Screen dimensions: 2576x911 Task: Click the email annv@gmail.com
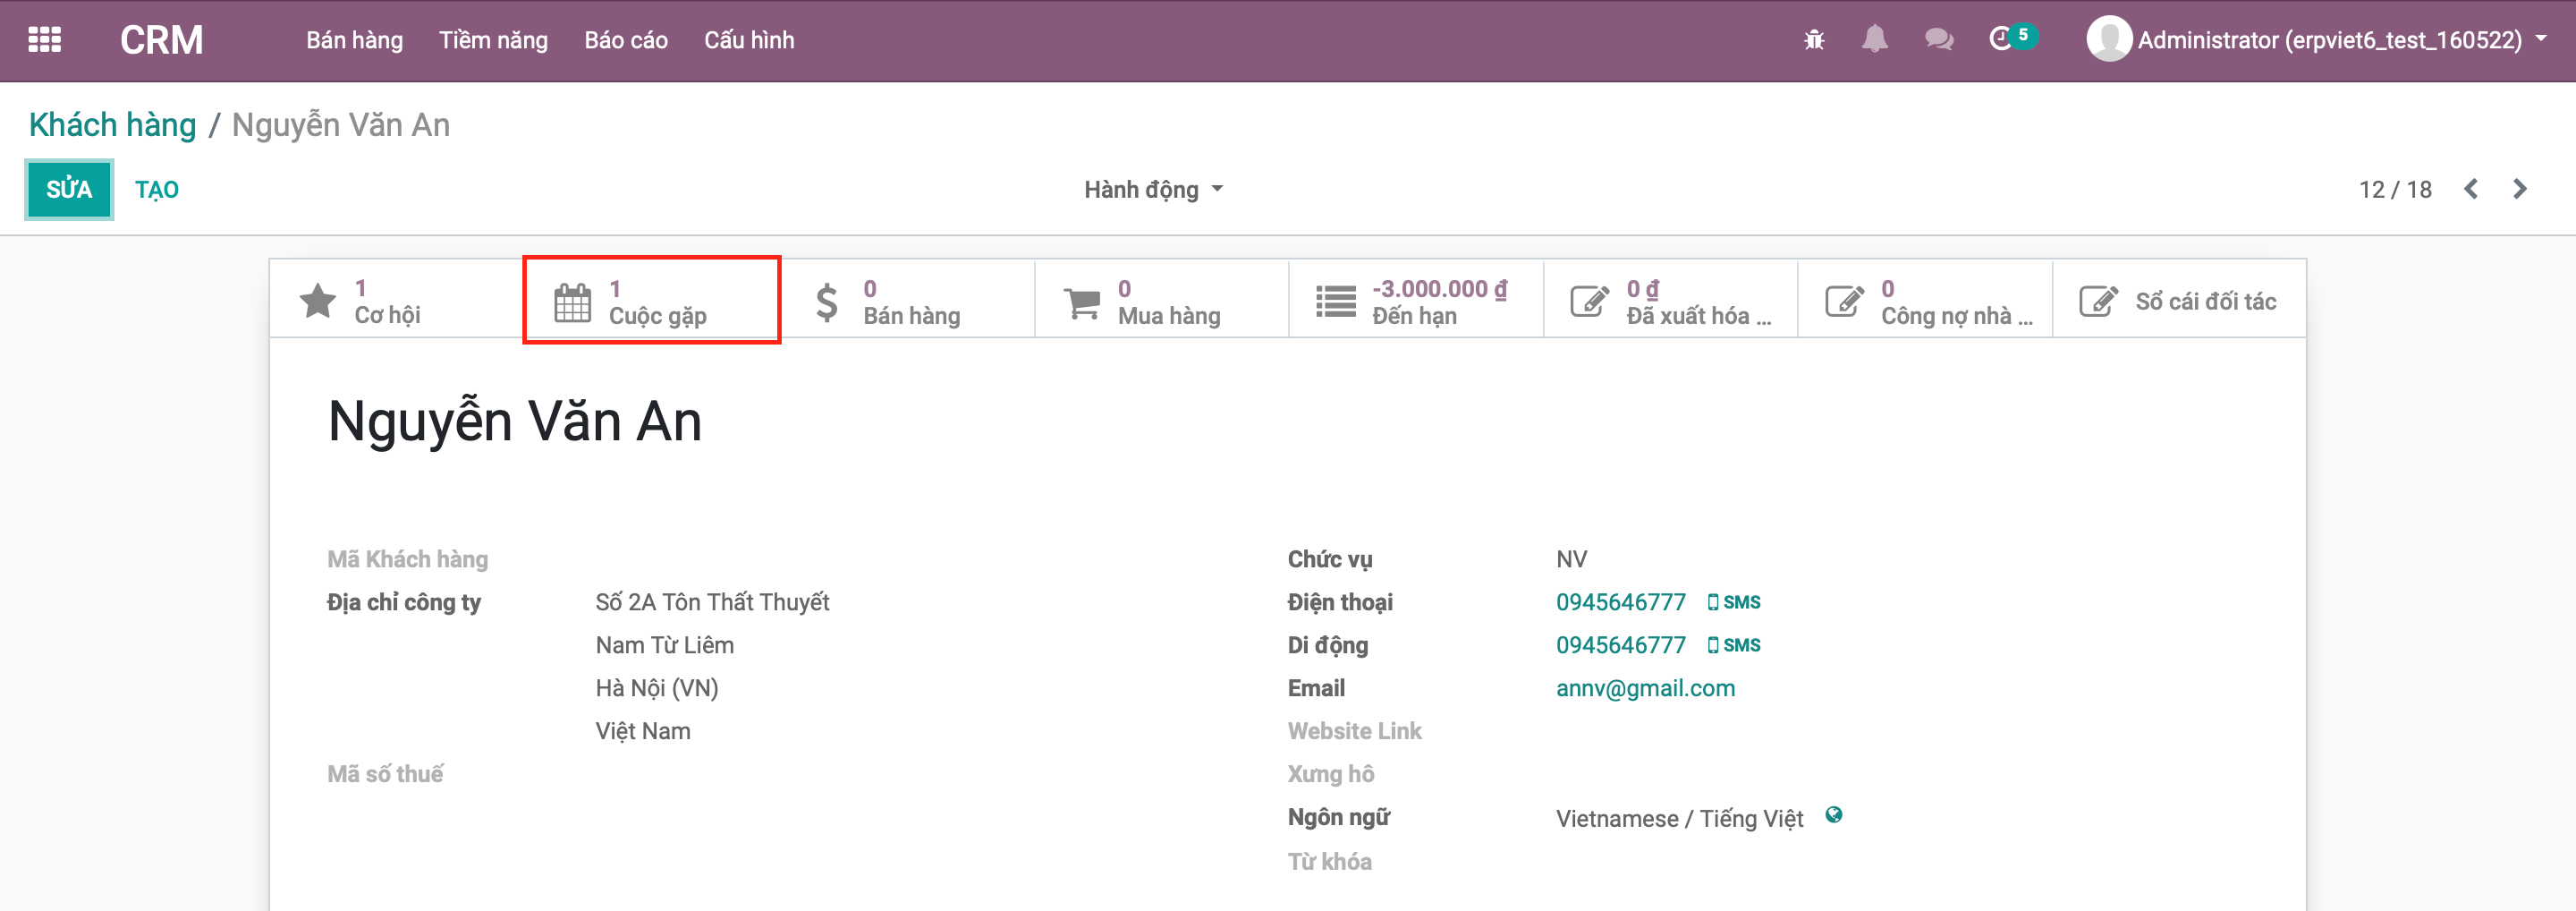pos(1645,688)
